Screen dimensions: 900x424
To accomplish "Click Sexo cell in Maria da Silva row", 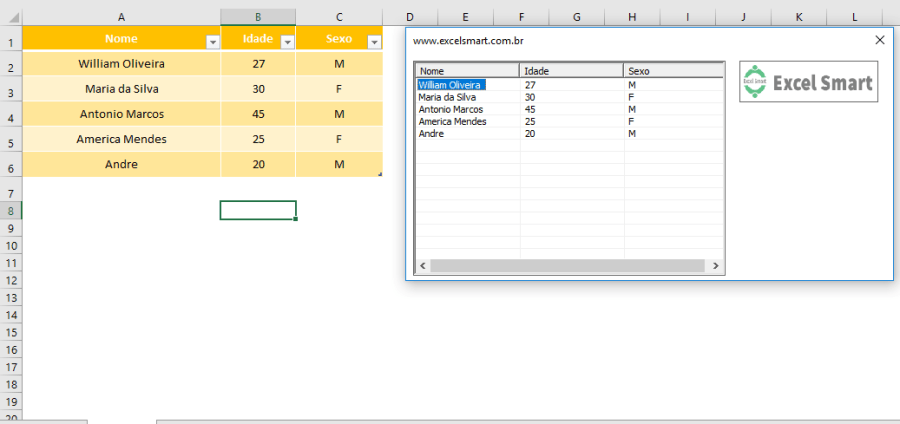I will [339, 89].
